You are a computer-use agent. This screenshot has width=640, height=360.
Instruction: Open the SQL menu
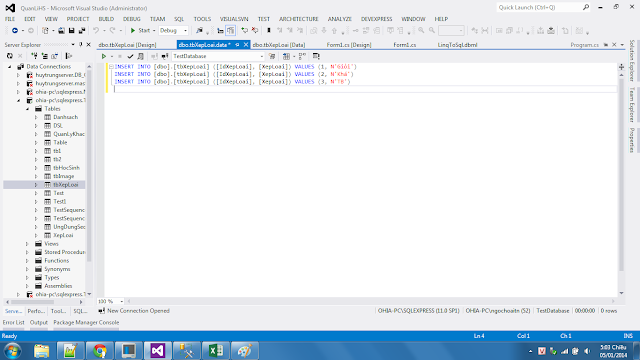coord(179,19)
